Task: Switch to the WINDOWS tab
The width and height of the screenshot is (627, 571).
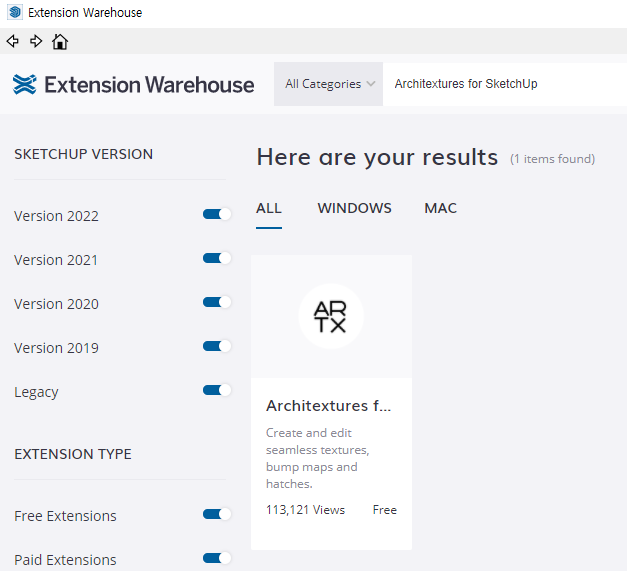Action: pyautogui.click(x=354, y=208)
